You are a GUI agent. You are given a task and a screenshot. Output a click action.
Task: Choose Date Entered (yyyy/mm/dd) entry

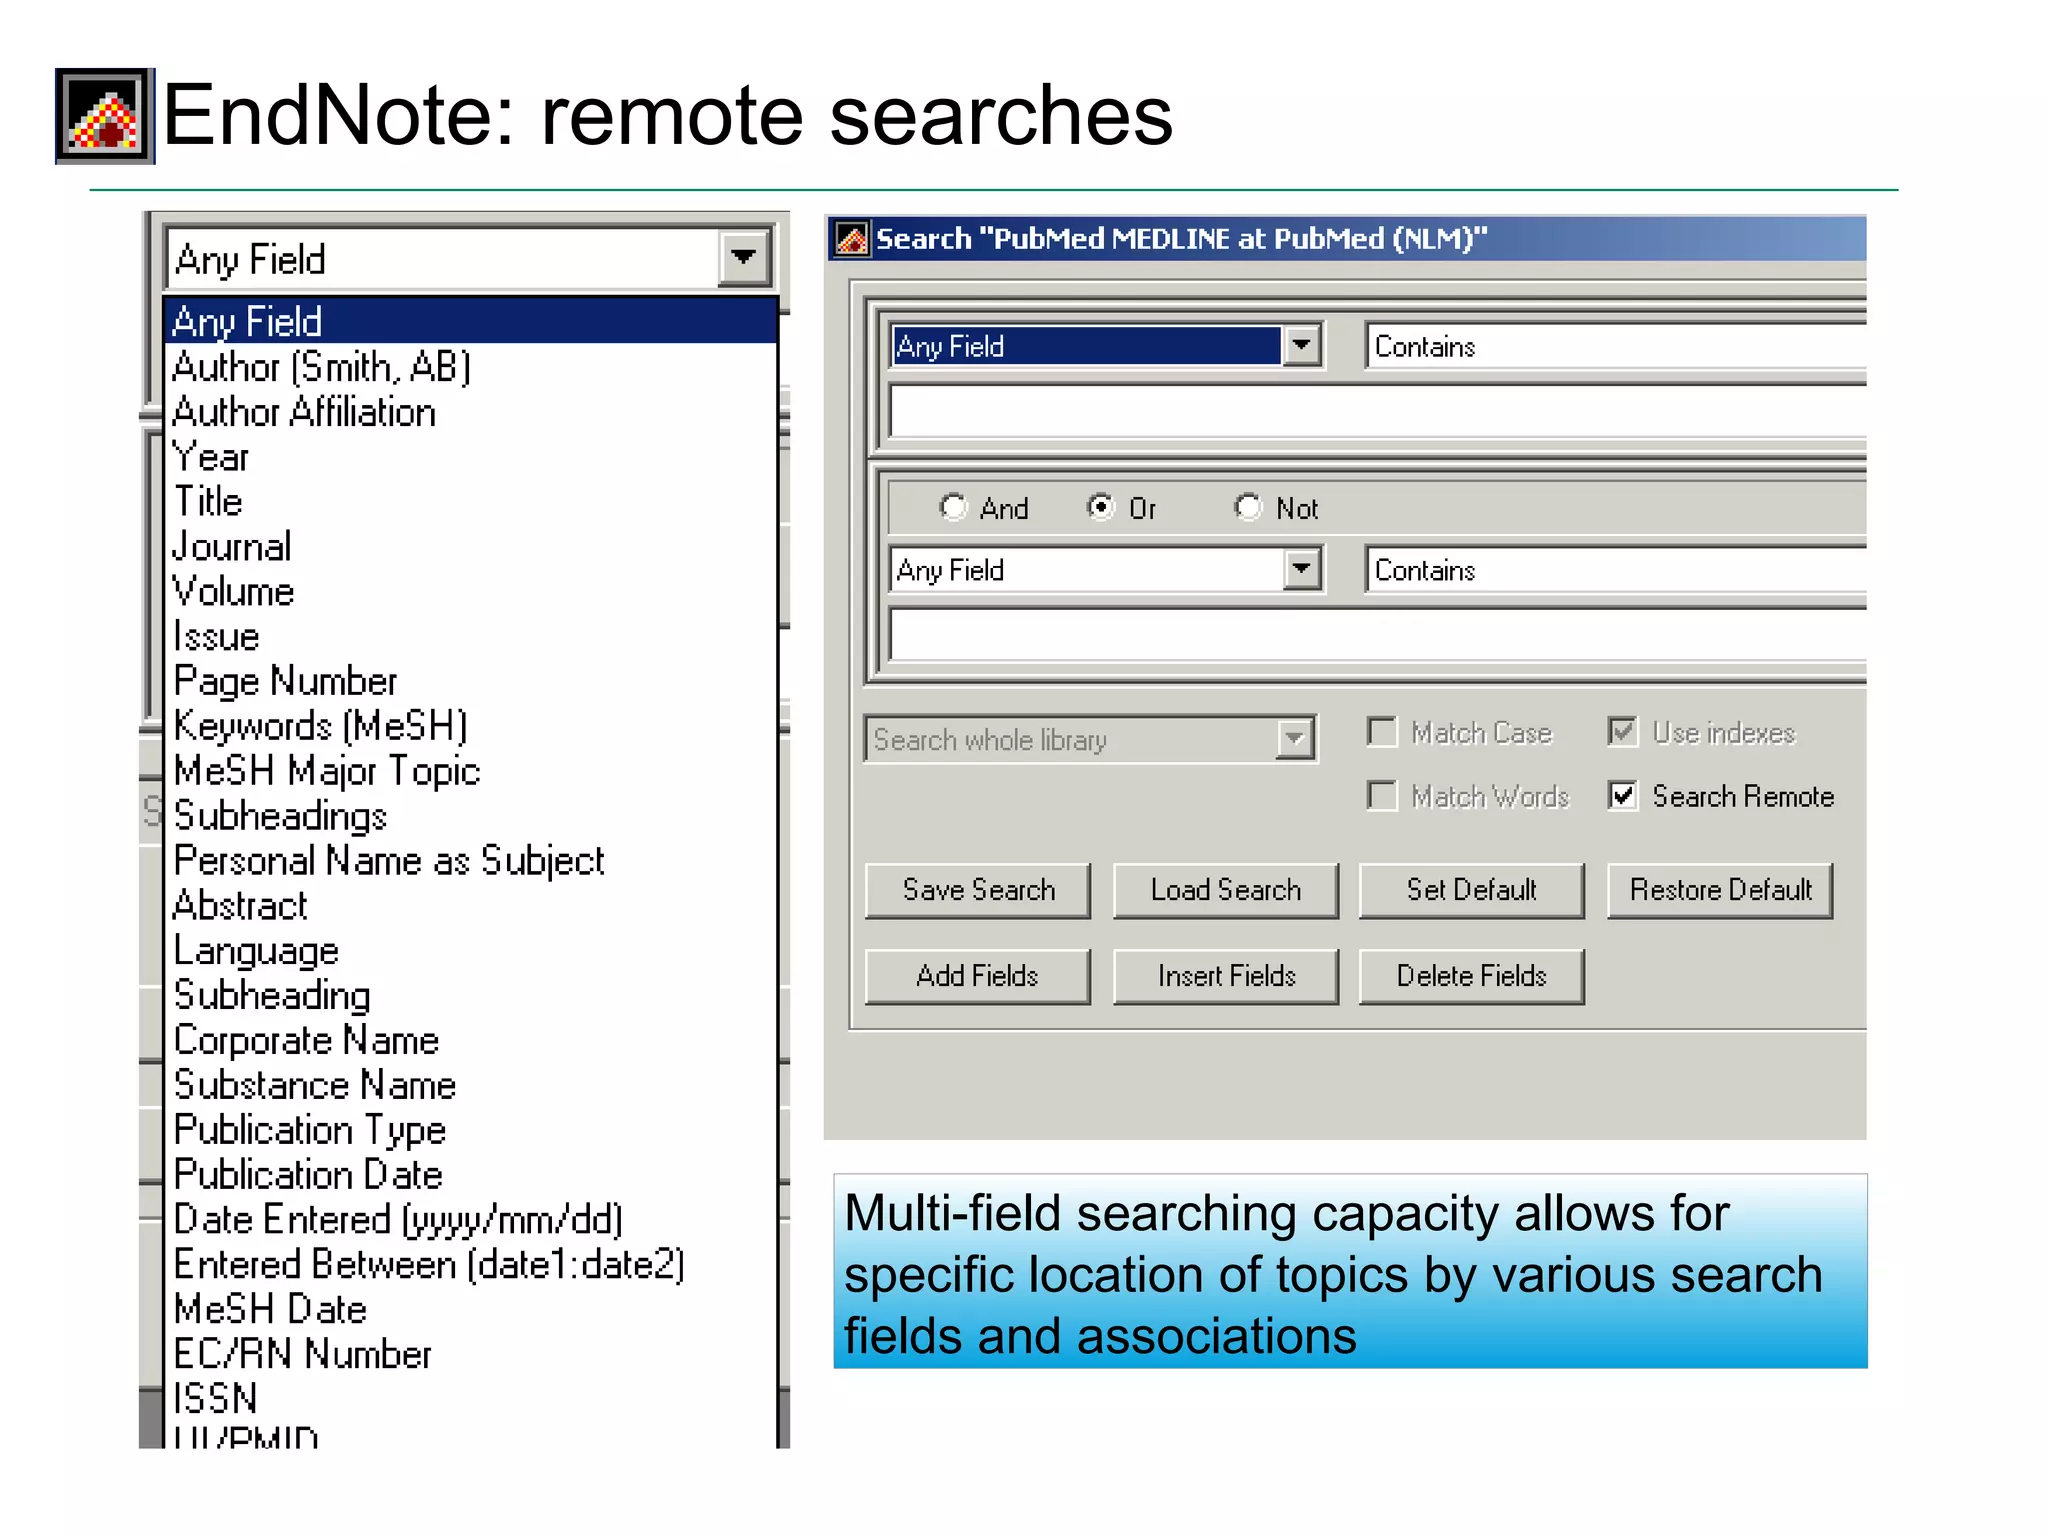[x=470, y=1220]
